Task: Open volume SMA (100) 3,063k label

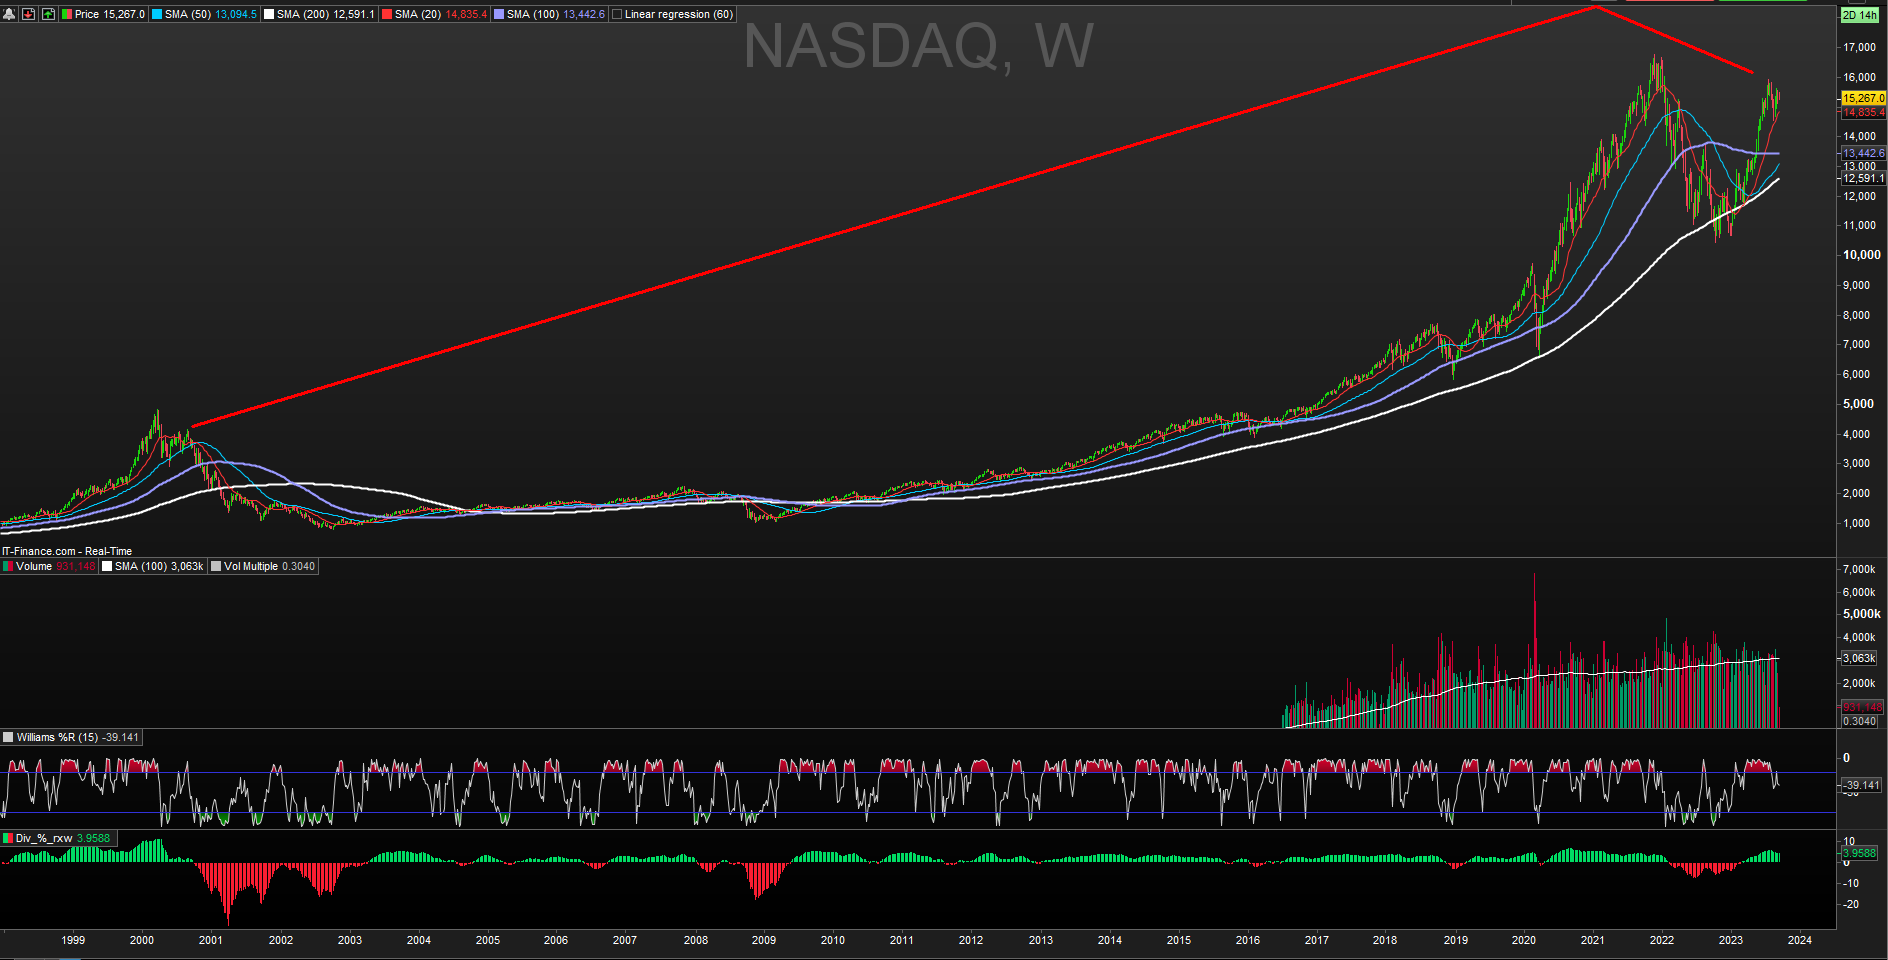Action: (158, 567)
